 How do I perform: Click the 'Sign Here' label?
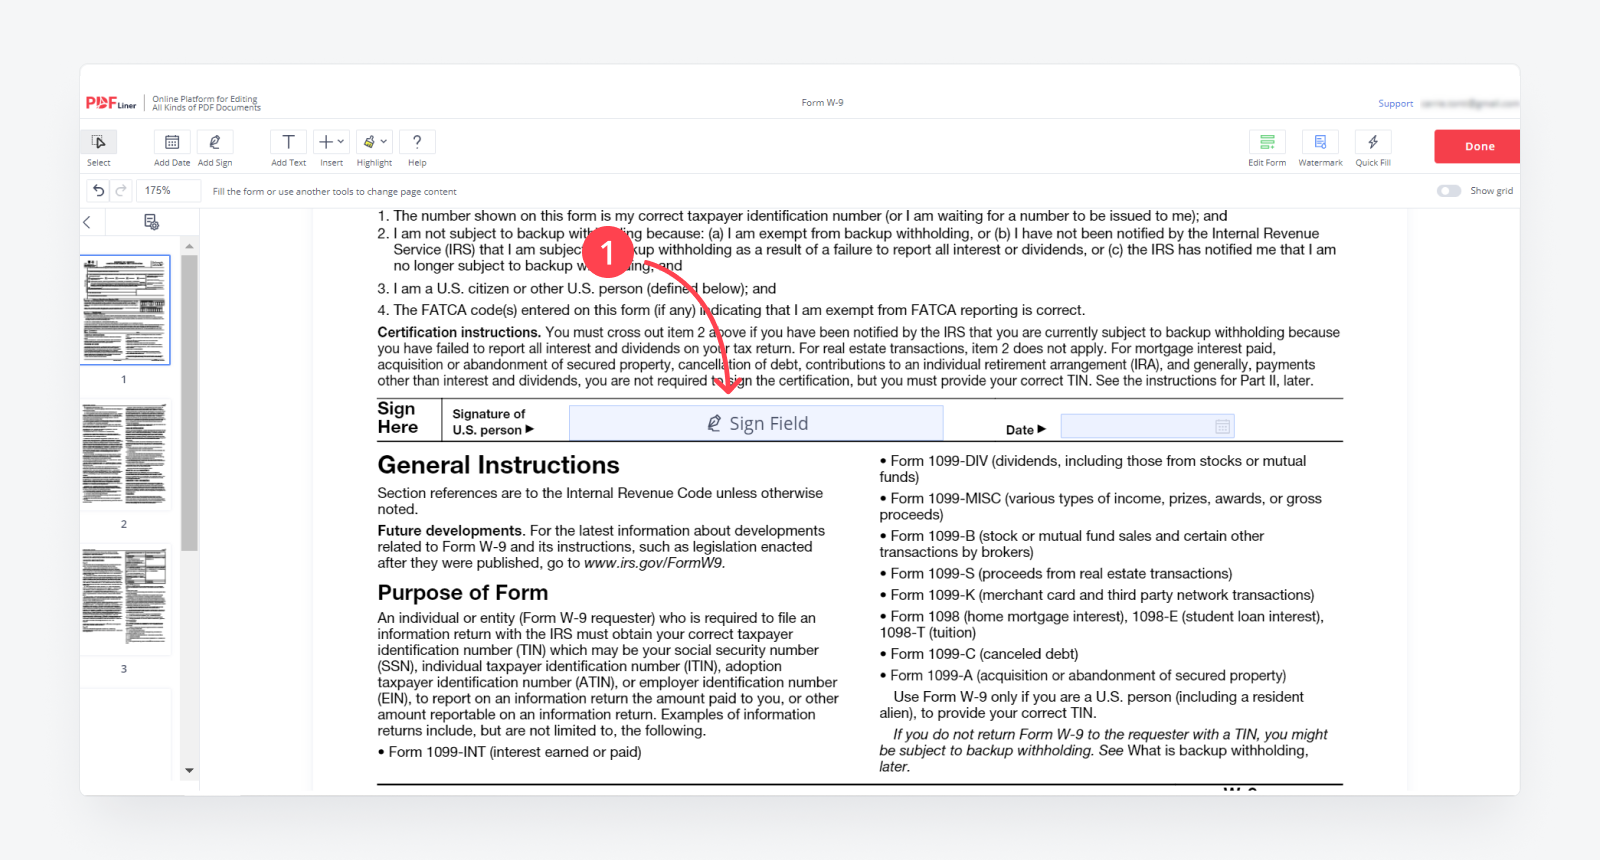coord(398,418)
